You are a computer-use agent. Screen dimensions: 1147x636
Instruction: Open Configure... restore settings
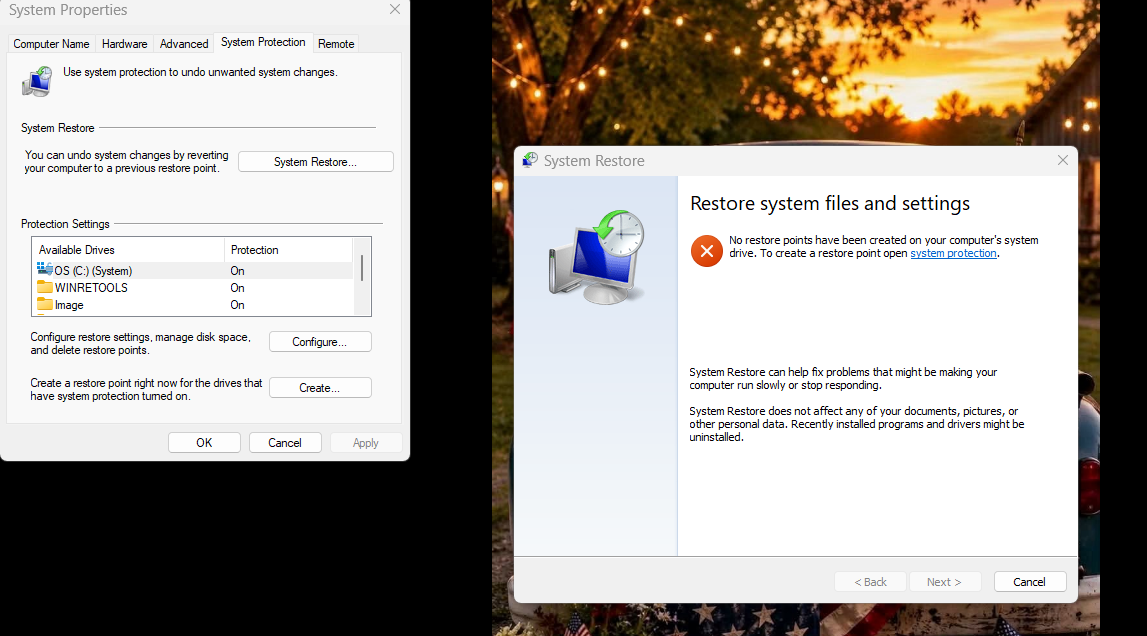tap(320, 342)
